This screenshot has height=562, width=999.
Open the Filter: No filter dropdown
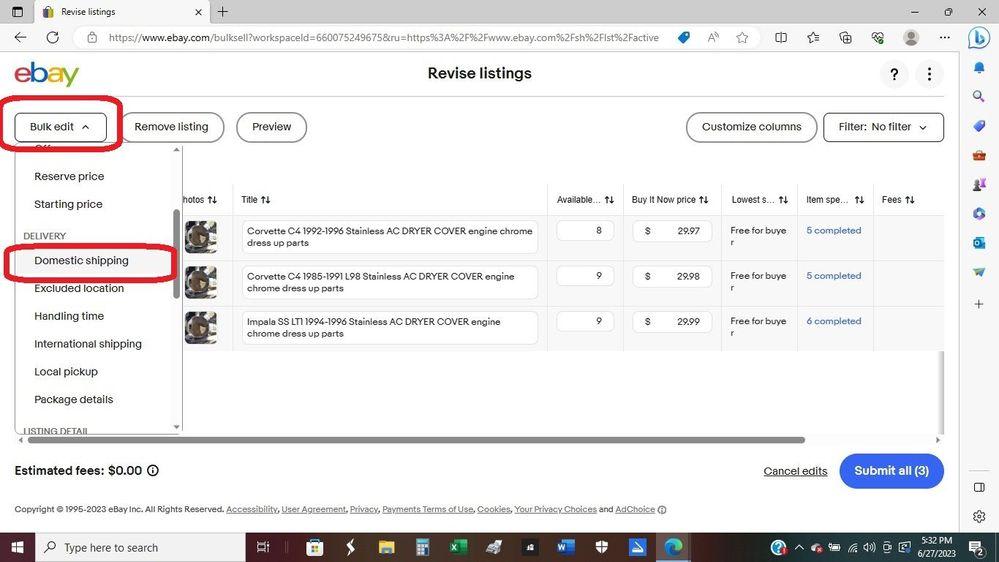[x=883, y=127]
